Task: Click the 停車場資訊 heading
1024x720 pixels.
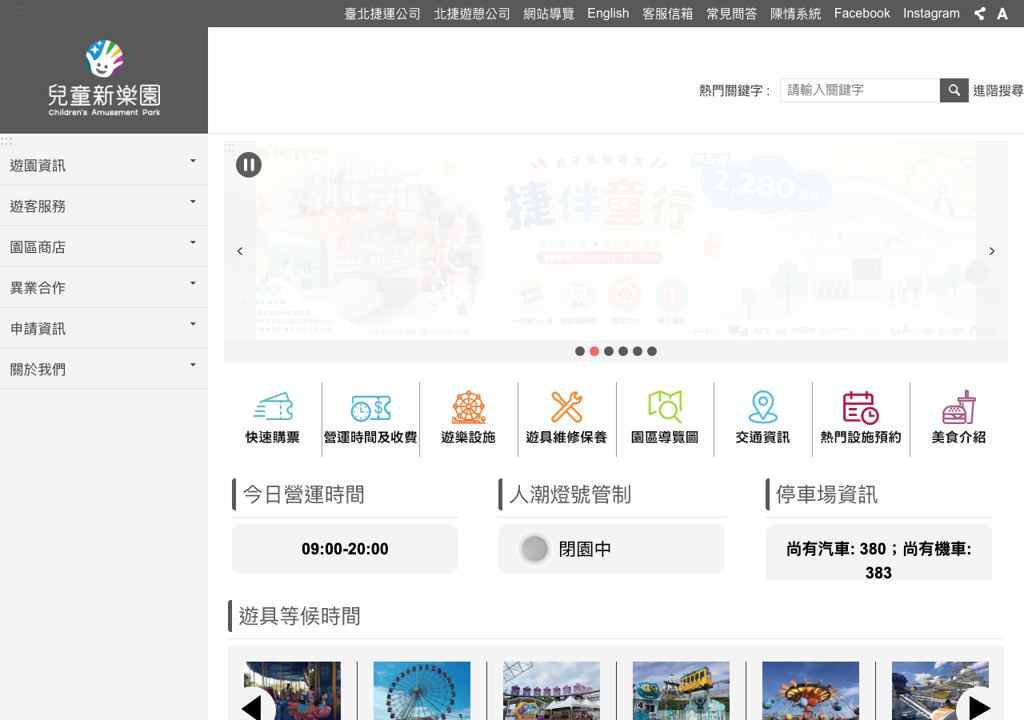Action: click(x=826, y=495)
